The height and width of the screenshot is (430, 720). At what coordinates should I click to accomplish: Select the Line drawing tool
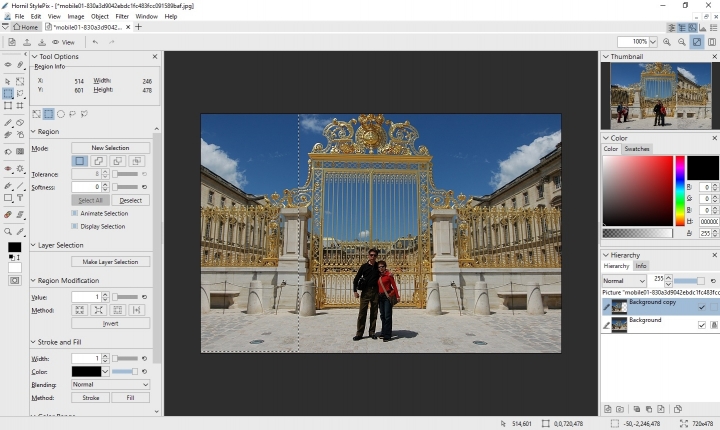click(x=20, y=186)
